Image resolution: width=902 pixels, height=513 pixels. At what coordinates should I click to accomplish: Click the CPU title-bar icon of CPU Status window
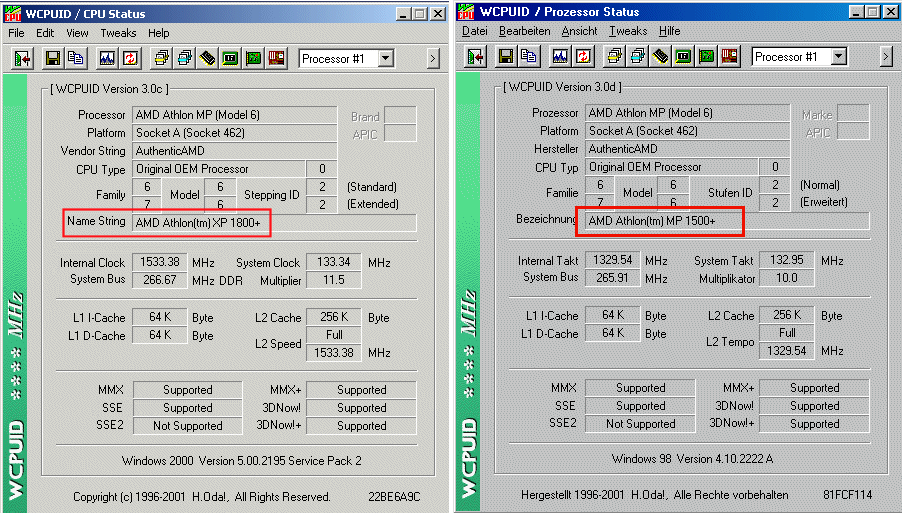(12, 13)
